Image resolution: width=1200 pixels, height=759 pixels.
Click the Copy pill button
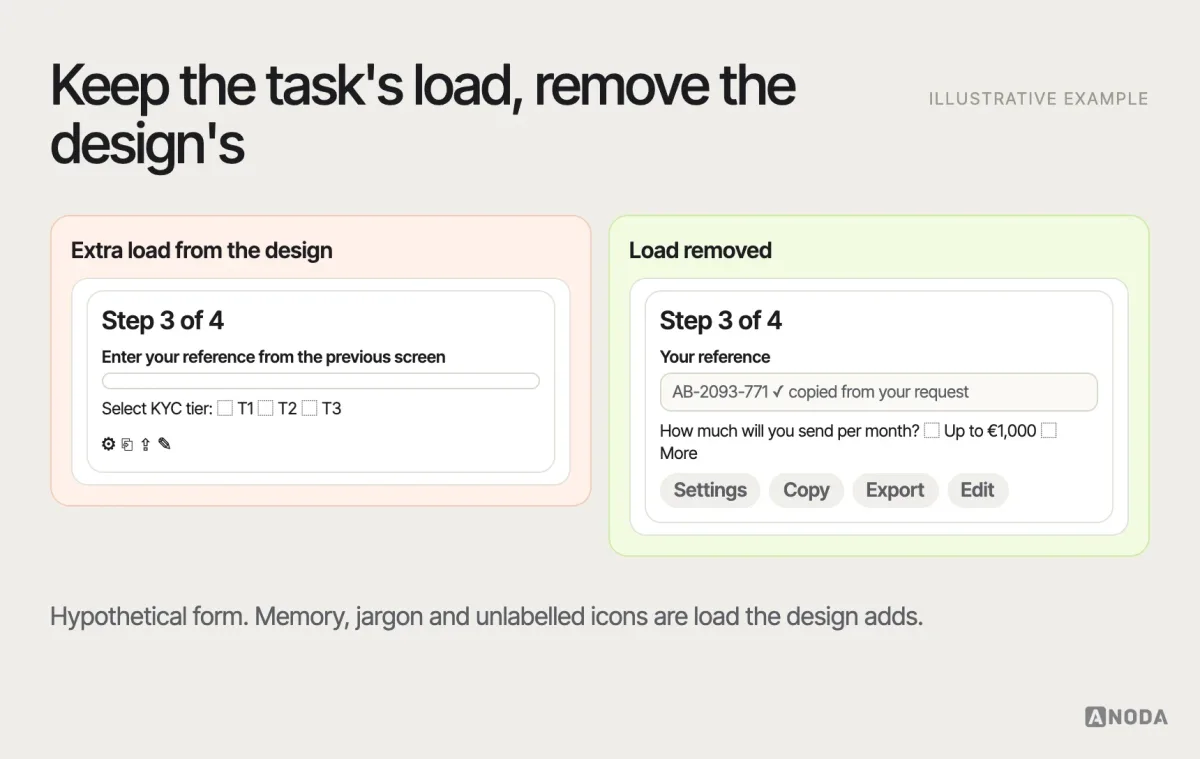(806, 490)
